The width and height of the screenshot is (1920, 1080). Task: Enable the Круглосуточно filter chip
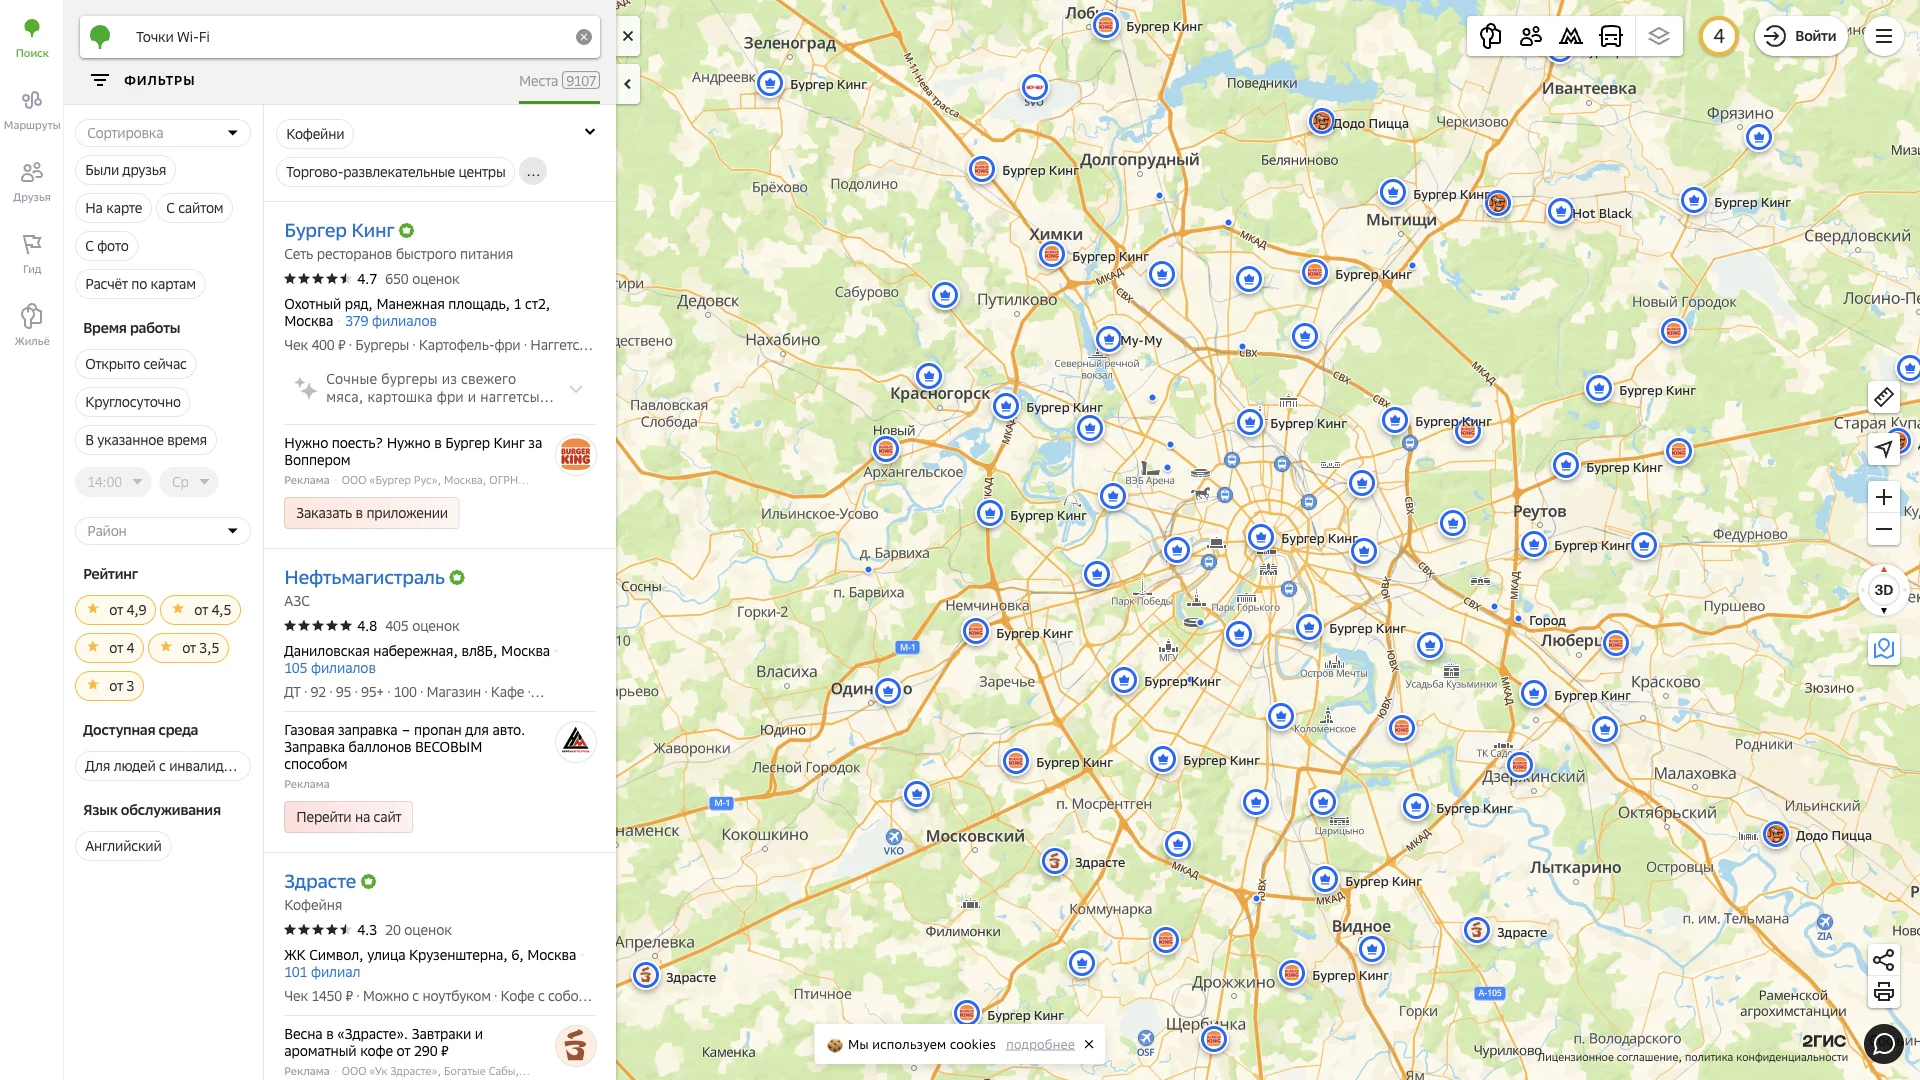(x=133, y=402)
